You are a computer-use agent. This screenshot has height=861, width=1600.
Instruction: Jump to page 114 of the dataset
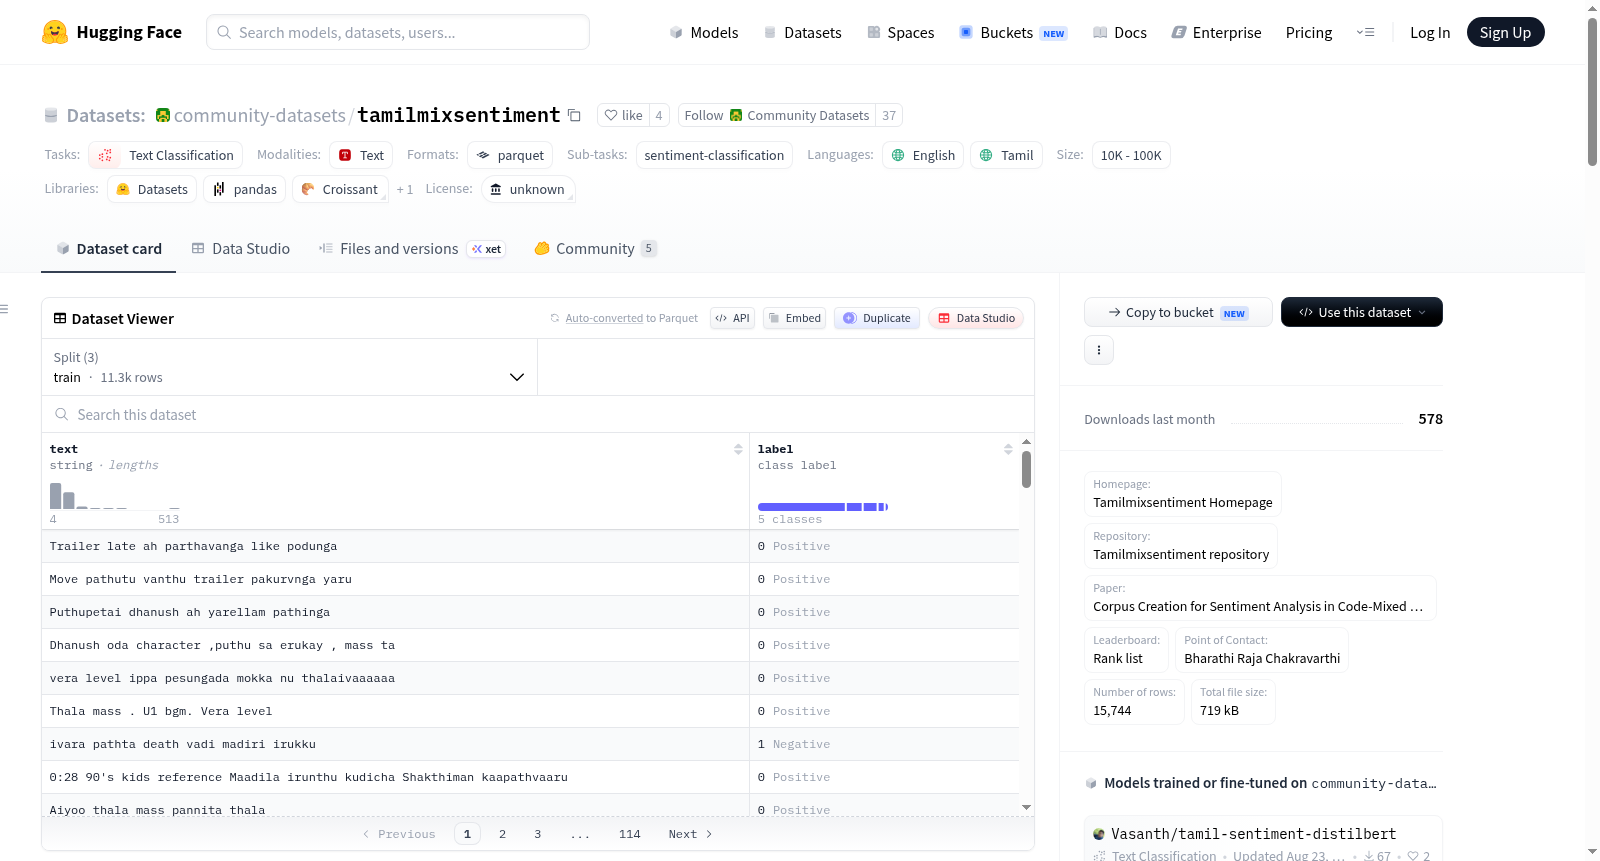pos(630,834)
